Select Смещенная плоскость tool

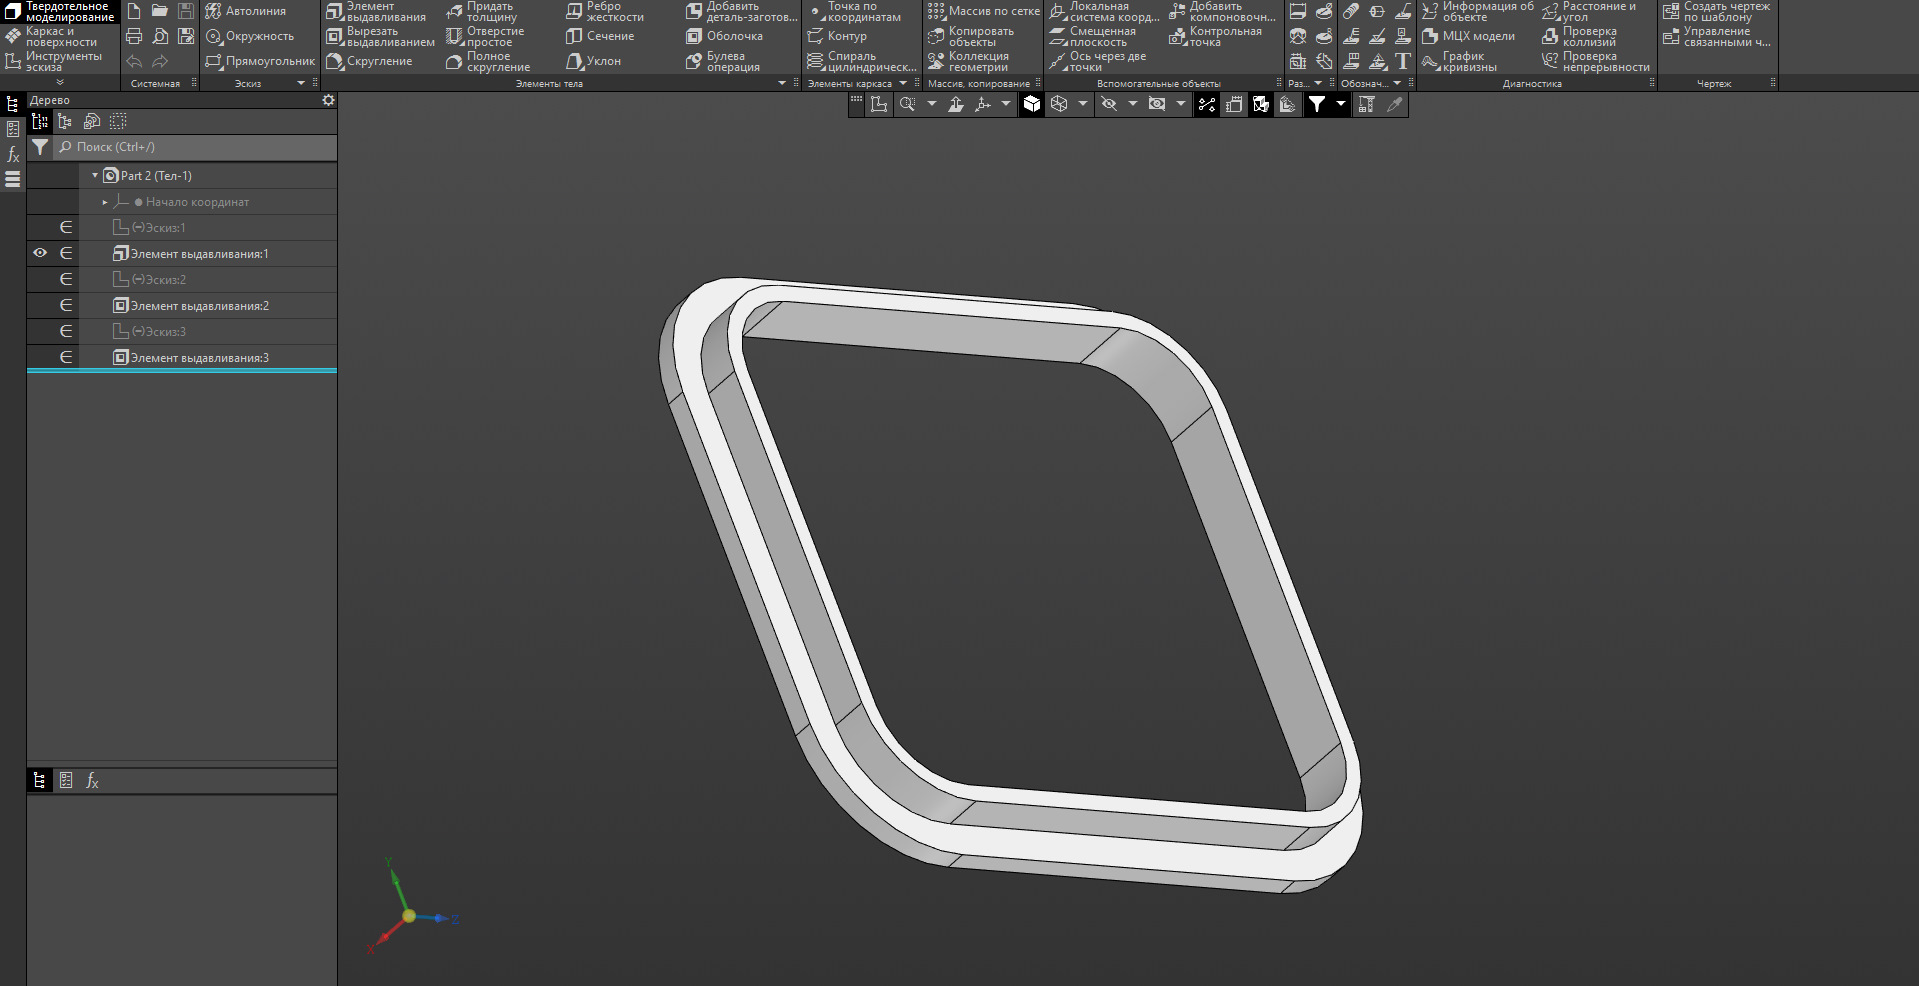point(1092,36)
